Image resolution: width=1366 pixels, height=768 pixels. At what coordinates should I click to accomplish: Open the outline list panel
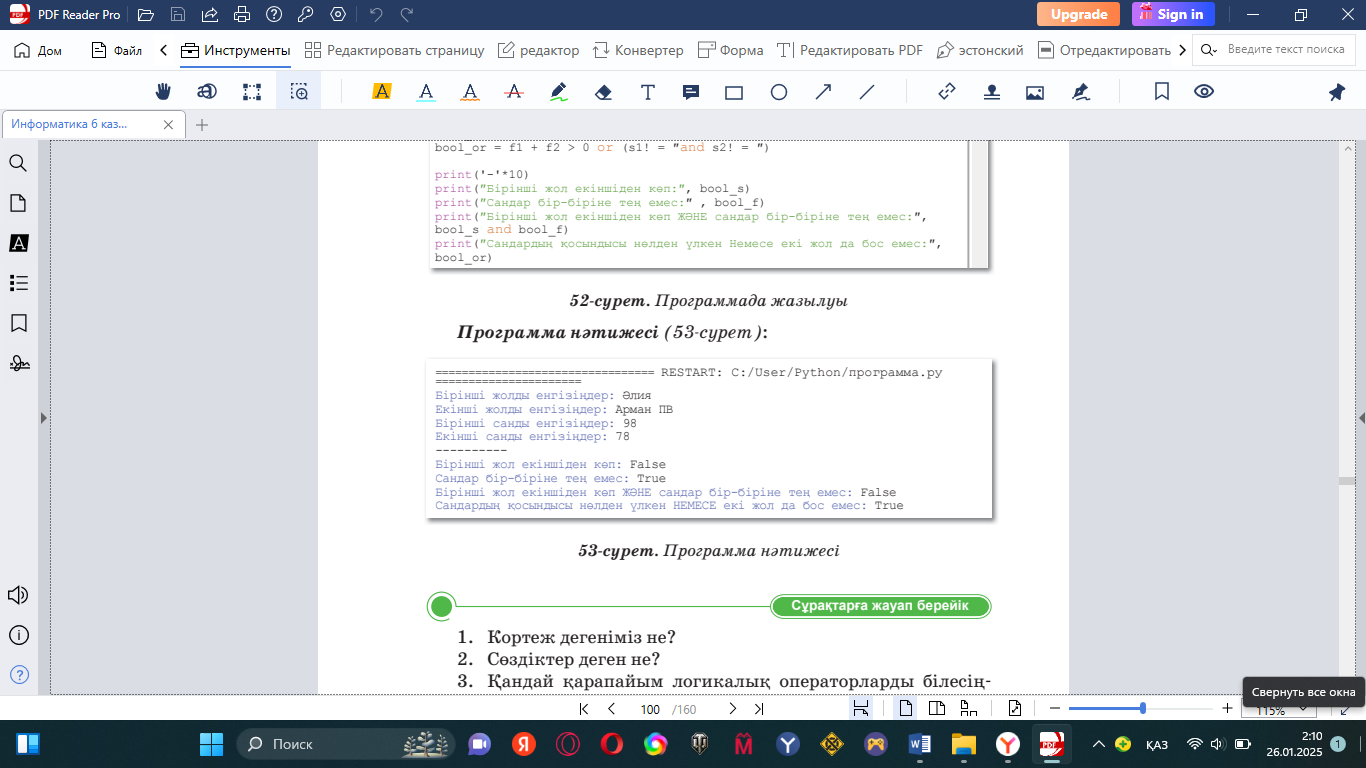[18, 283]
